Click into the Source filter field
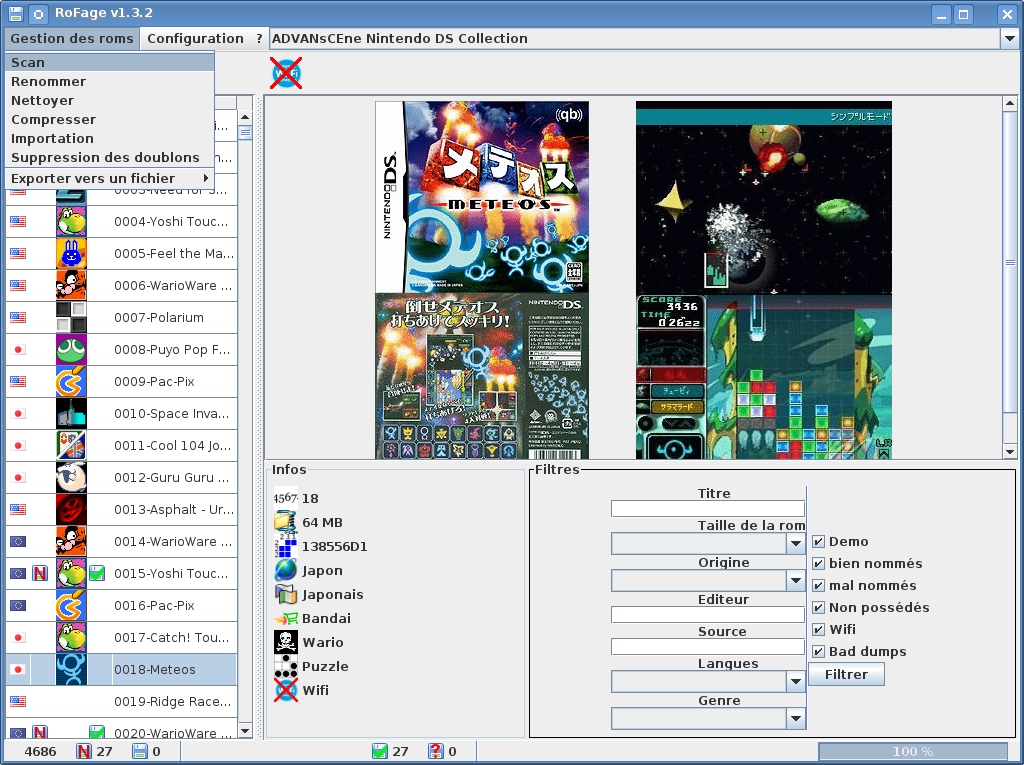The height and width of the screenshot is (765, 1024). coord(708,647)
